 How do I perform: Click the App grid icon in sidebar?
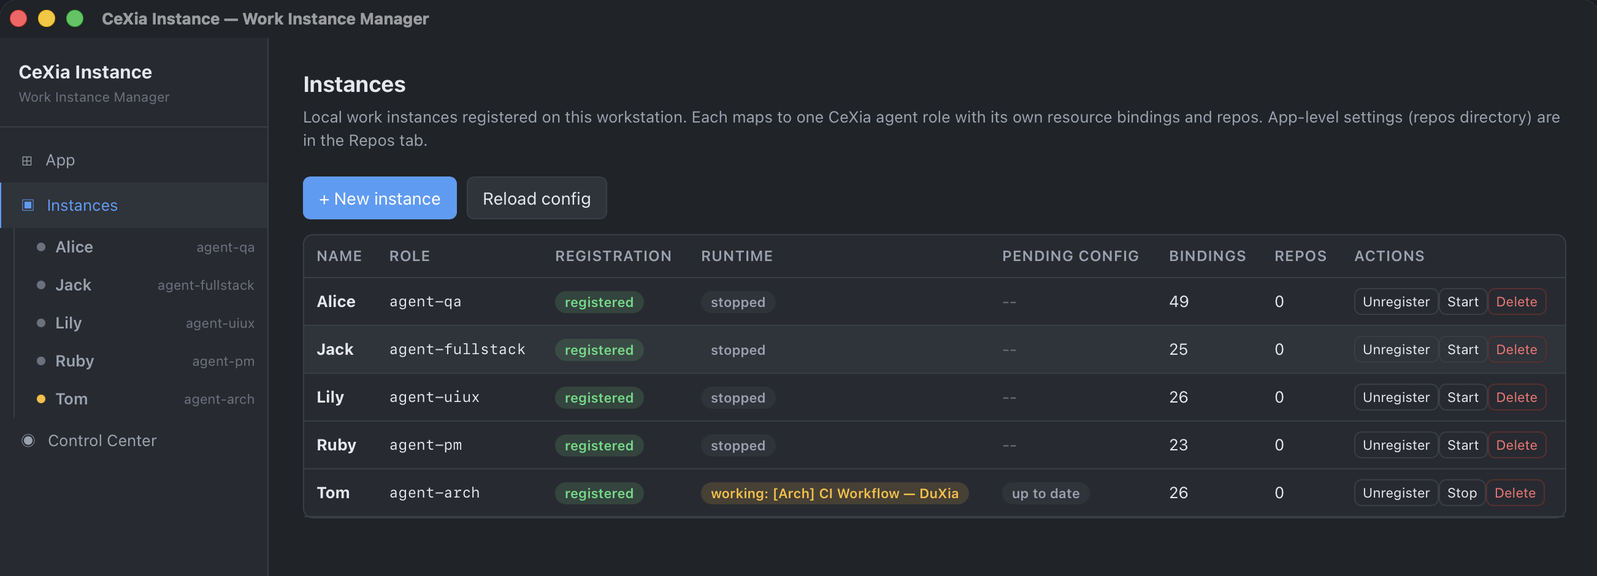click(27, 160)
